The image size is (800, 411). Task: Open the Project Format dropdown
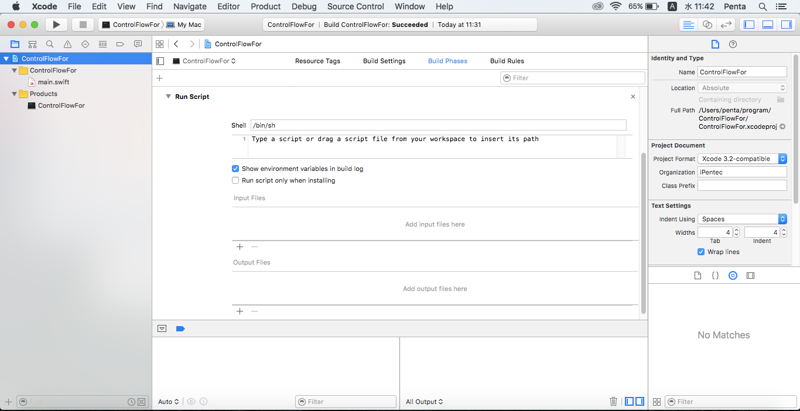coord(742,159)
